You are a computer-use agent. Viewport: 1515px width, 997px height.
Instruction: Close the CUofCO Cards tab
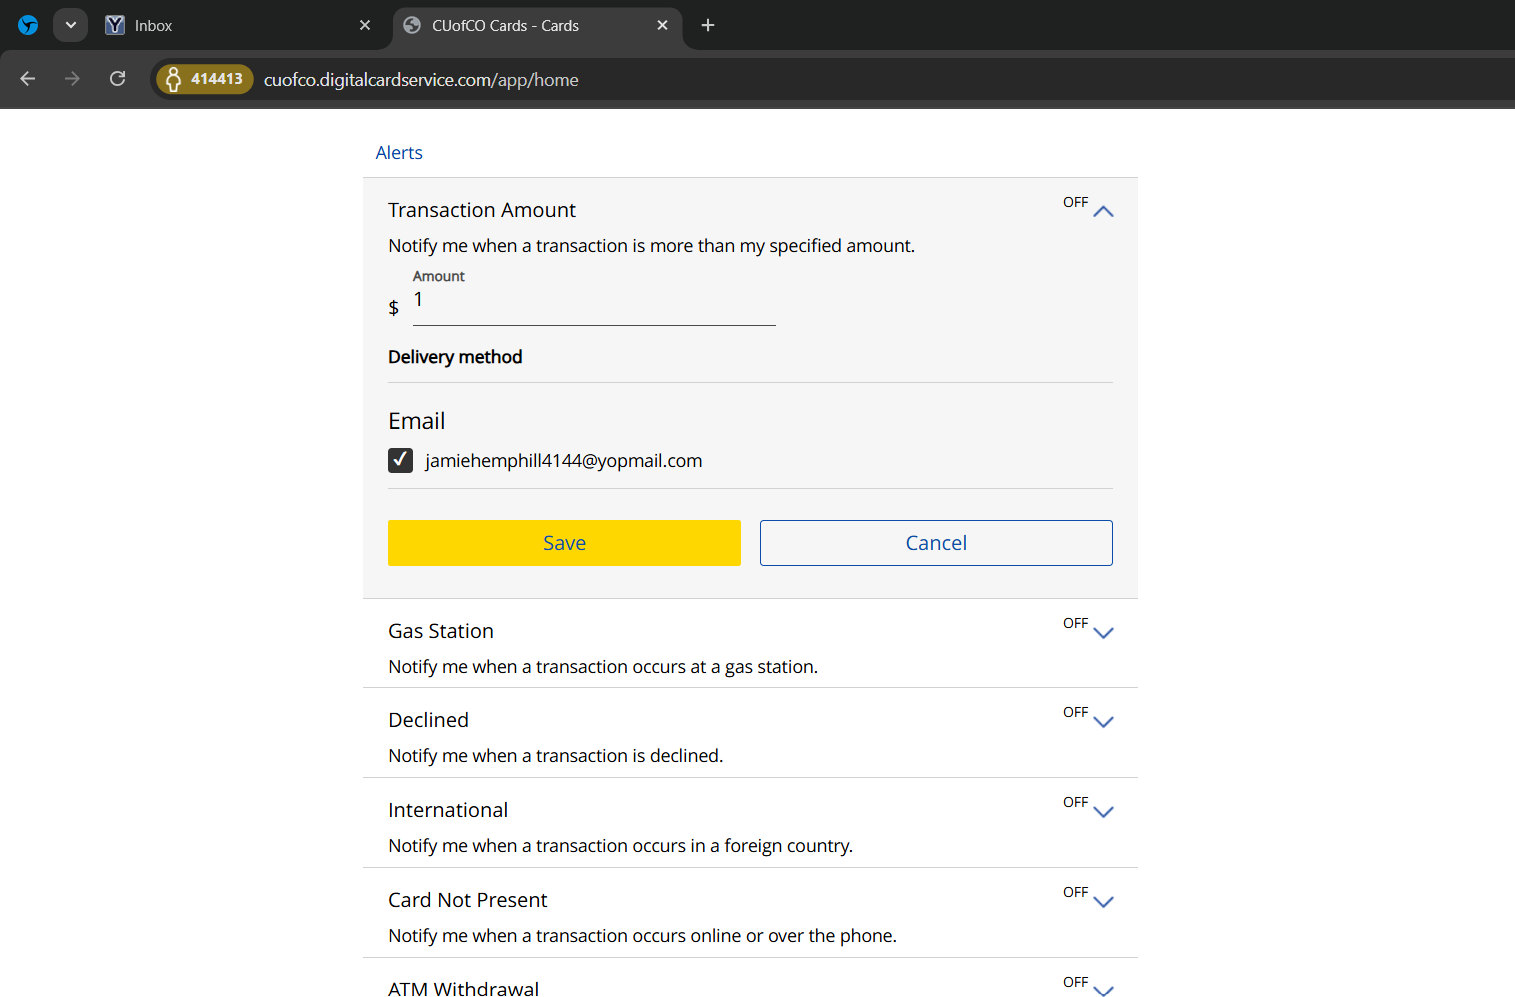pyautogui.click(x=662, y=25)
